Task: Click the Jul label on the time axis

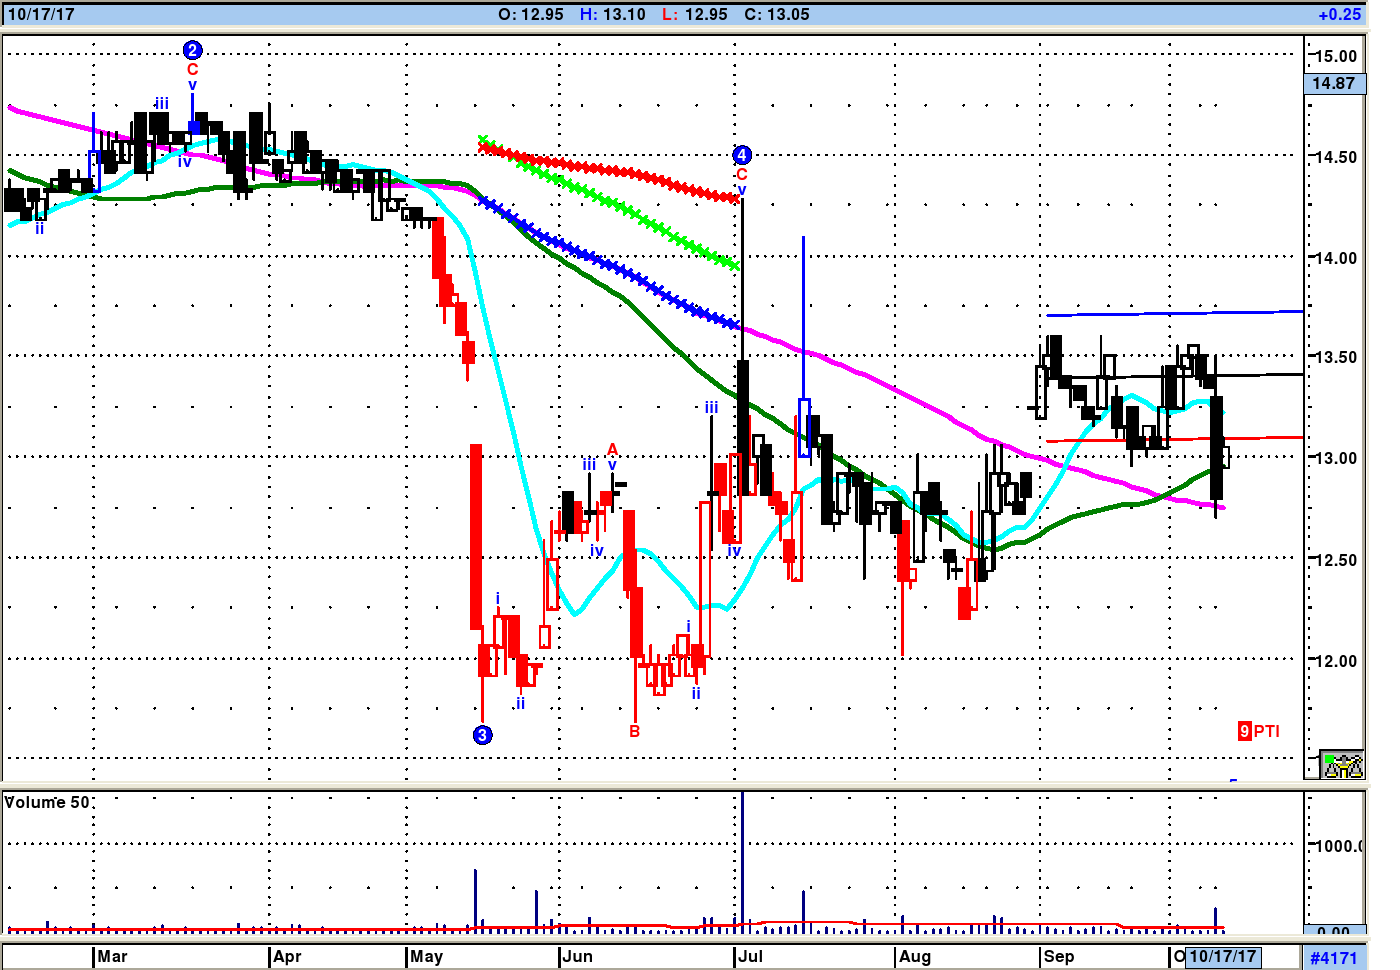Action: point(750,957)
